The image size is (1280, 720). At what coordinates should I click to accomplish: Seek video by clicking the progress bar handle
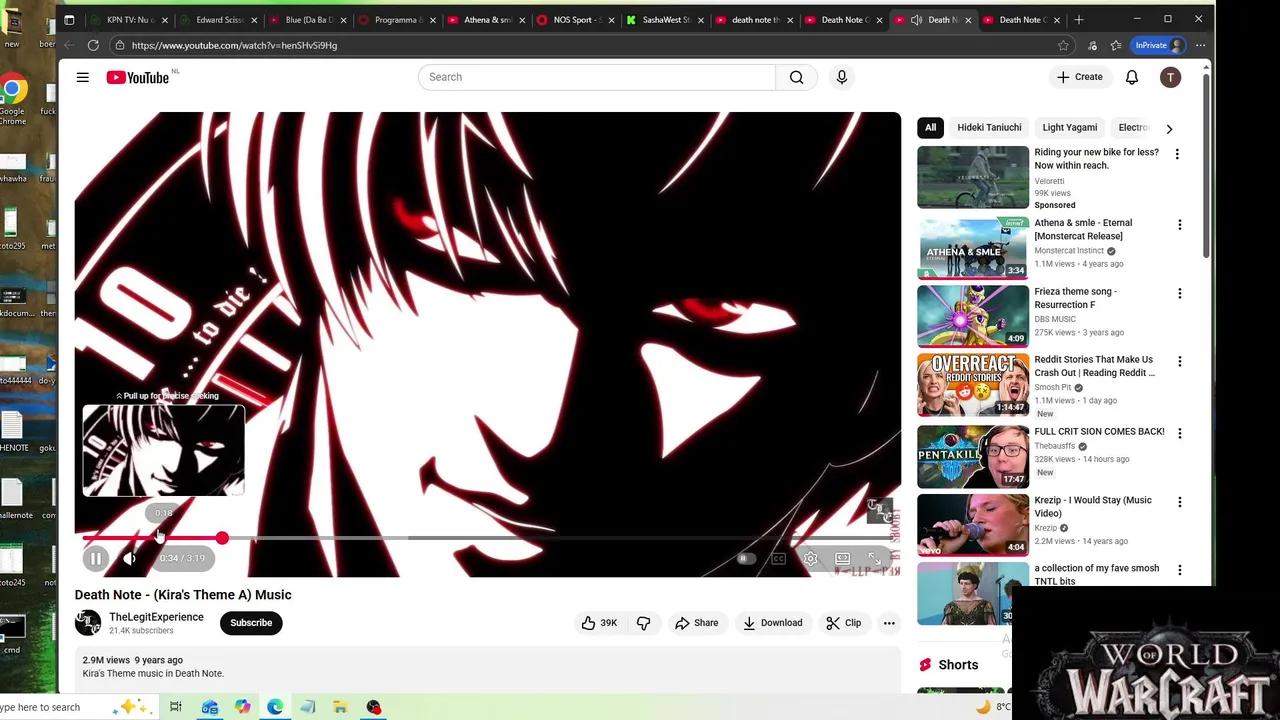tap(222, 538)
